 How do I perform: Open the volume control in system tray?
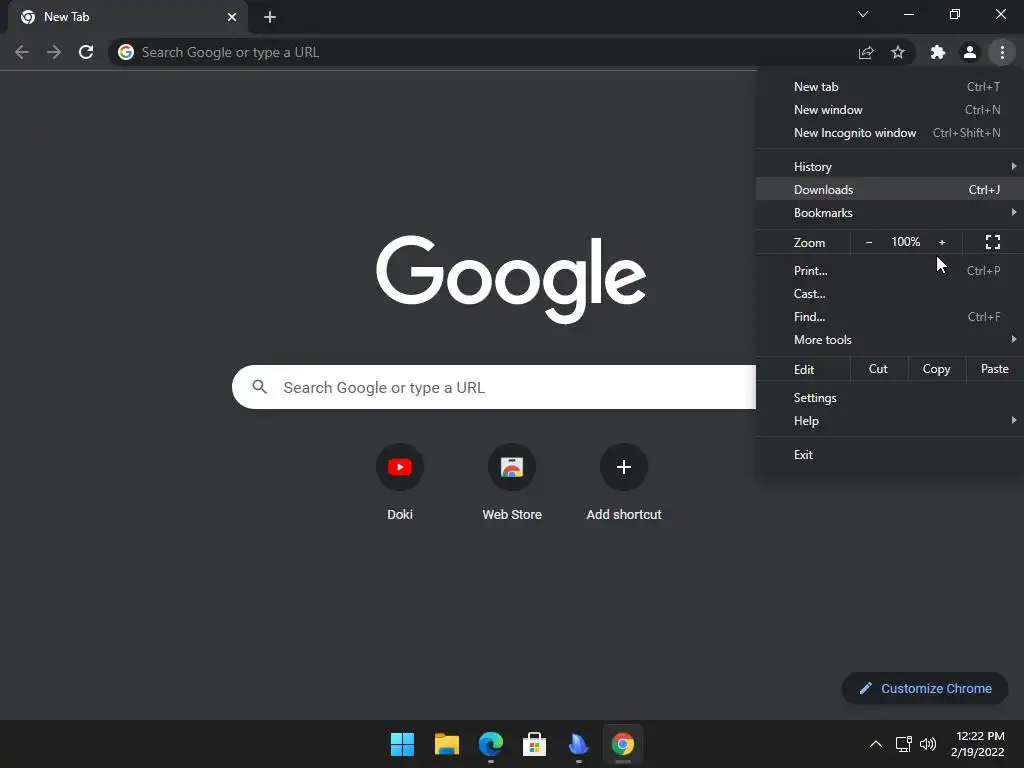928,744
